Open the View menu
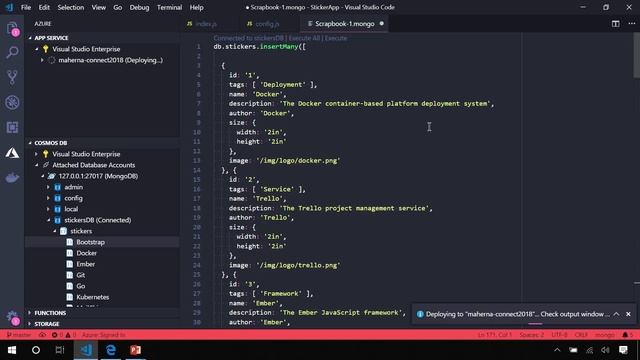Screen dimensions: 640x360 click(98, 7)
